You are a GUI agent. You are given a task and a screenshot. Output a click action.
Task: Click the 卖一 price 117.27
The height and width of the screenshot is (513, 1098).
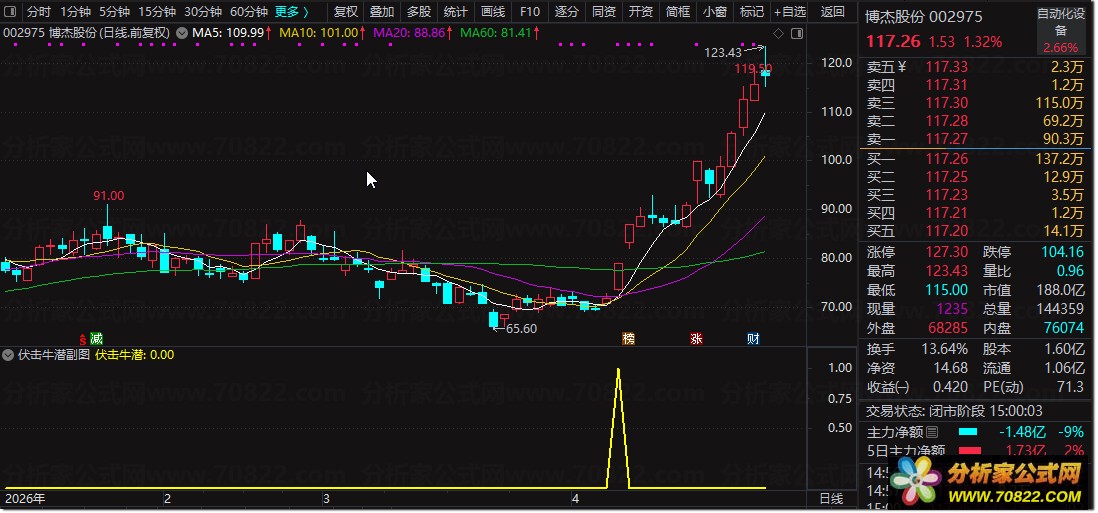(945, 139)
